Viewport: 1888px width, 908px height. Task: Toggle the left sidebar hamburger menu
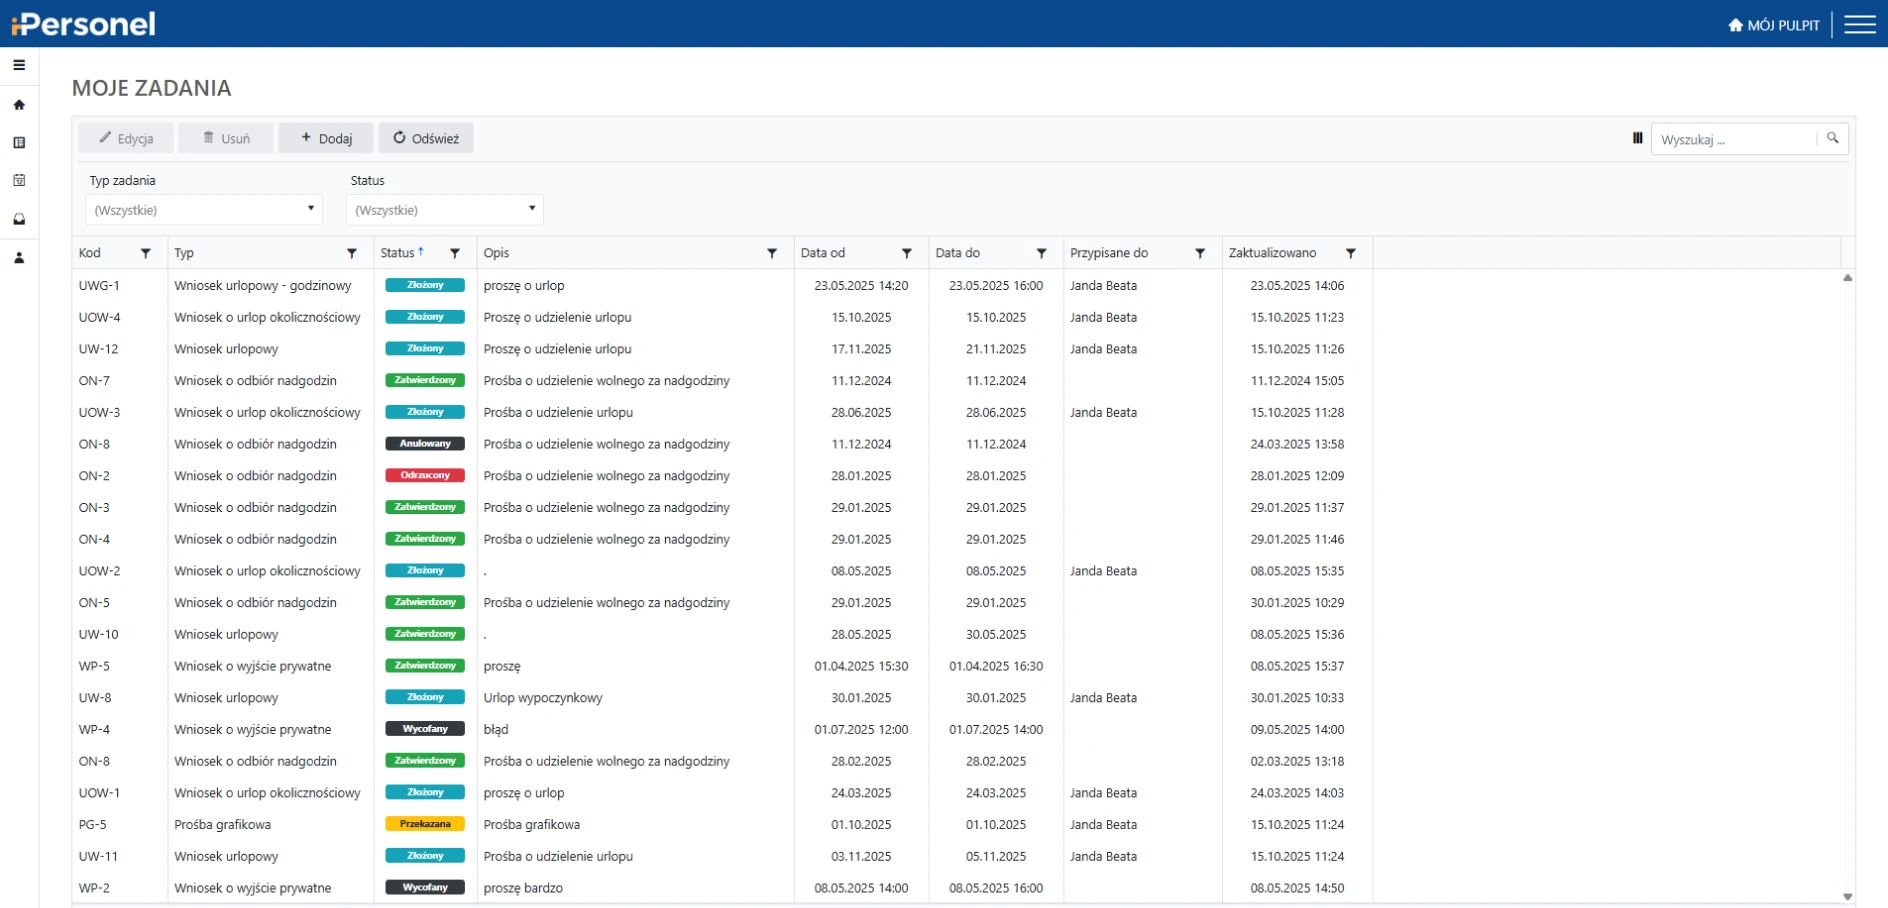click(19, 65)
